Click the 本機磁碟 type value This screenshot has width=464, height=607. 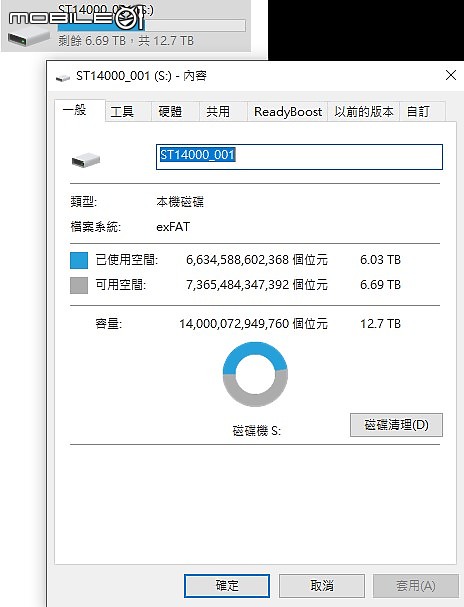[180, 202]
